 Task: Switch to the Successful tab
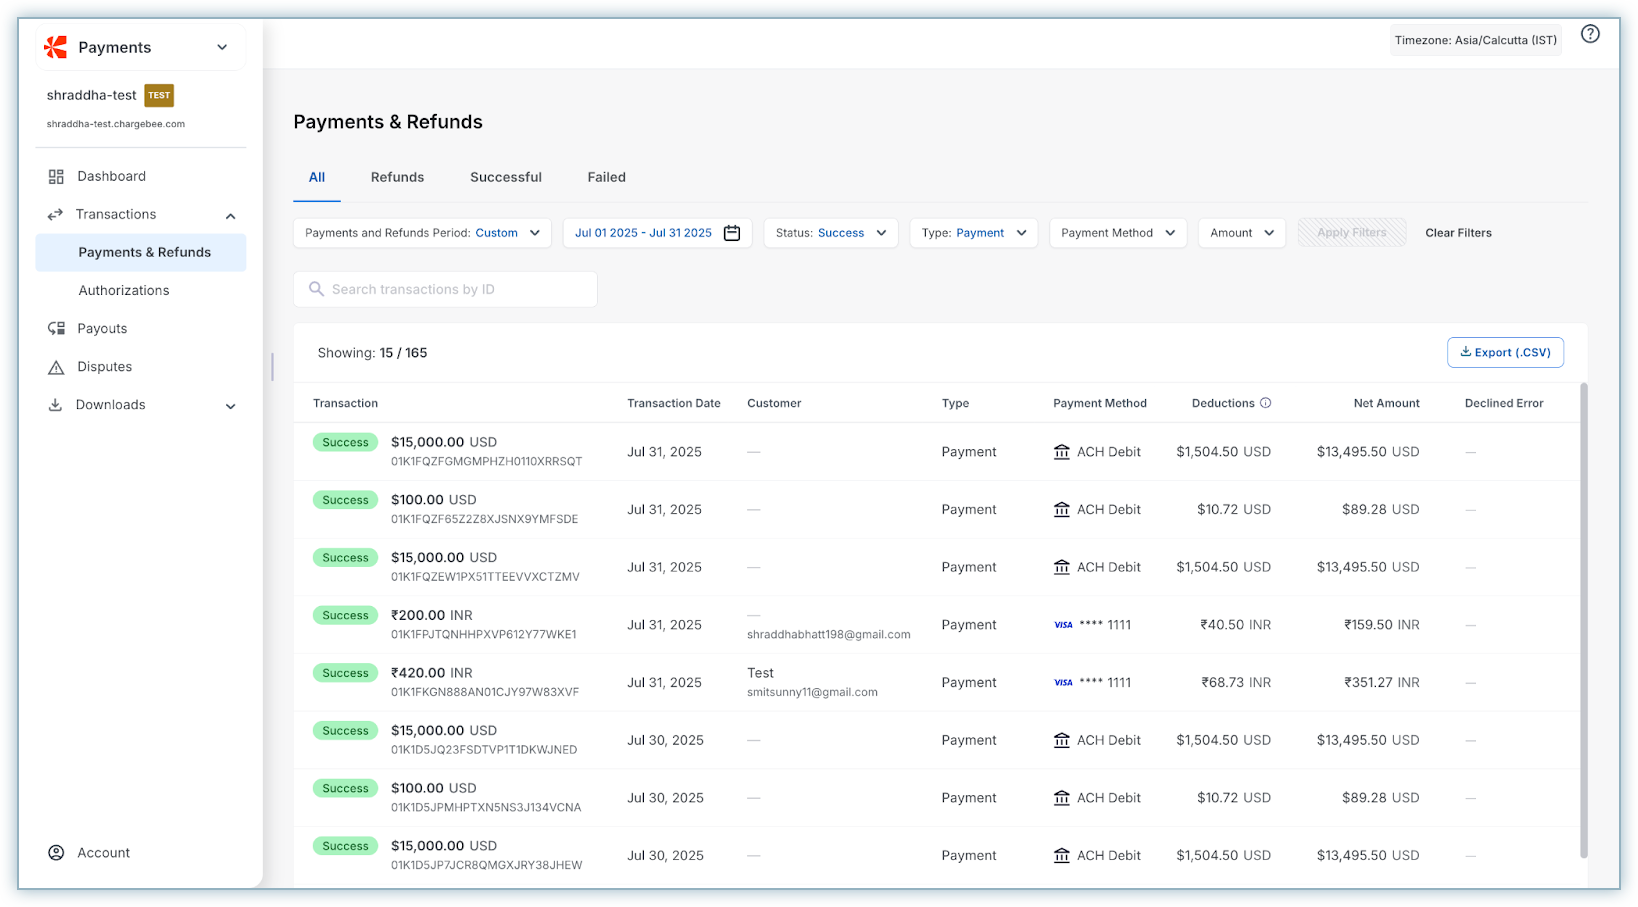(506, 177)
